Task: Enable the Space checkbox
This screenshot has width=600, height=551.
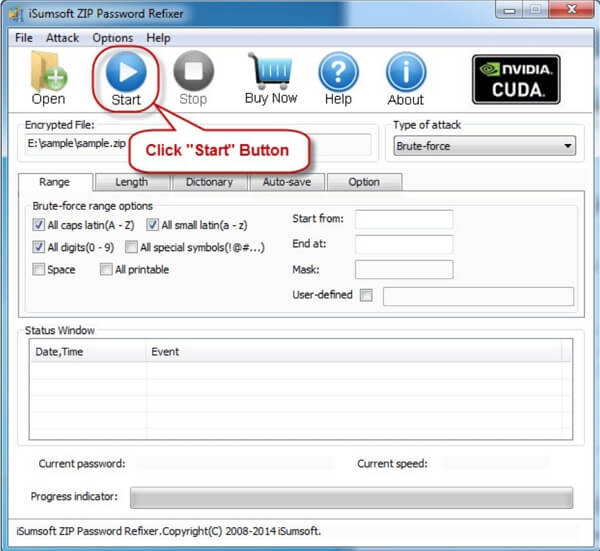Action: (x=38, y=269)
